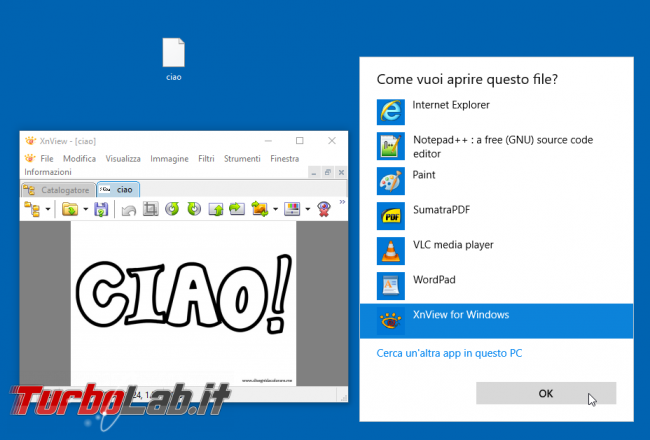This screenshot has width=650, height=440.
Task: Restore the inner ciao document window
Action: click(327, 173)
